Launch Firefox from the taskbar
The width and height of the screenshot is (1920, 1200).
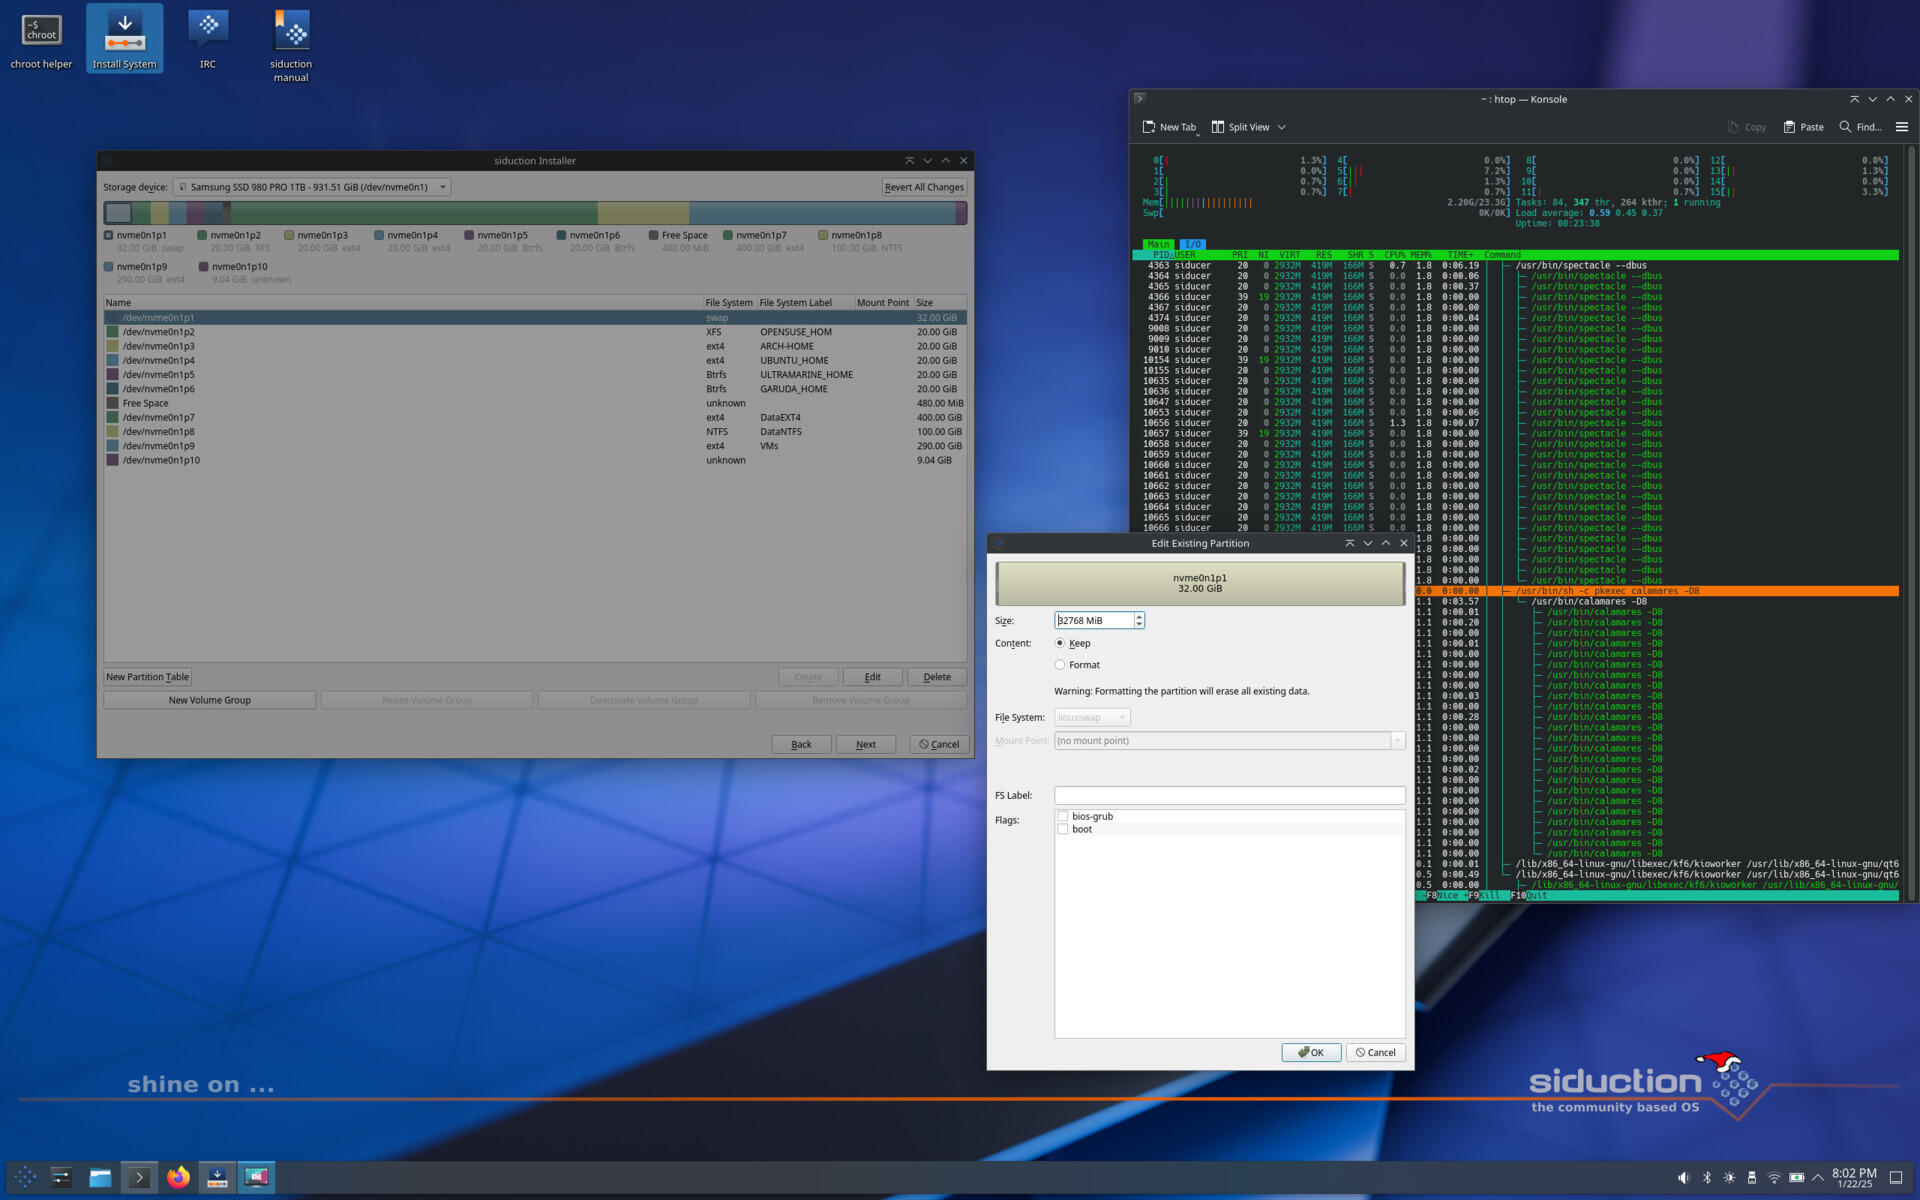coord(178,1177)
